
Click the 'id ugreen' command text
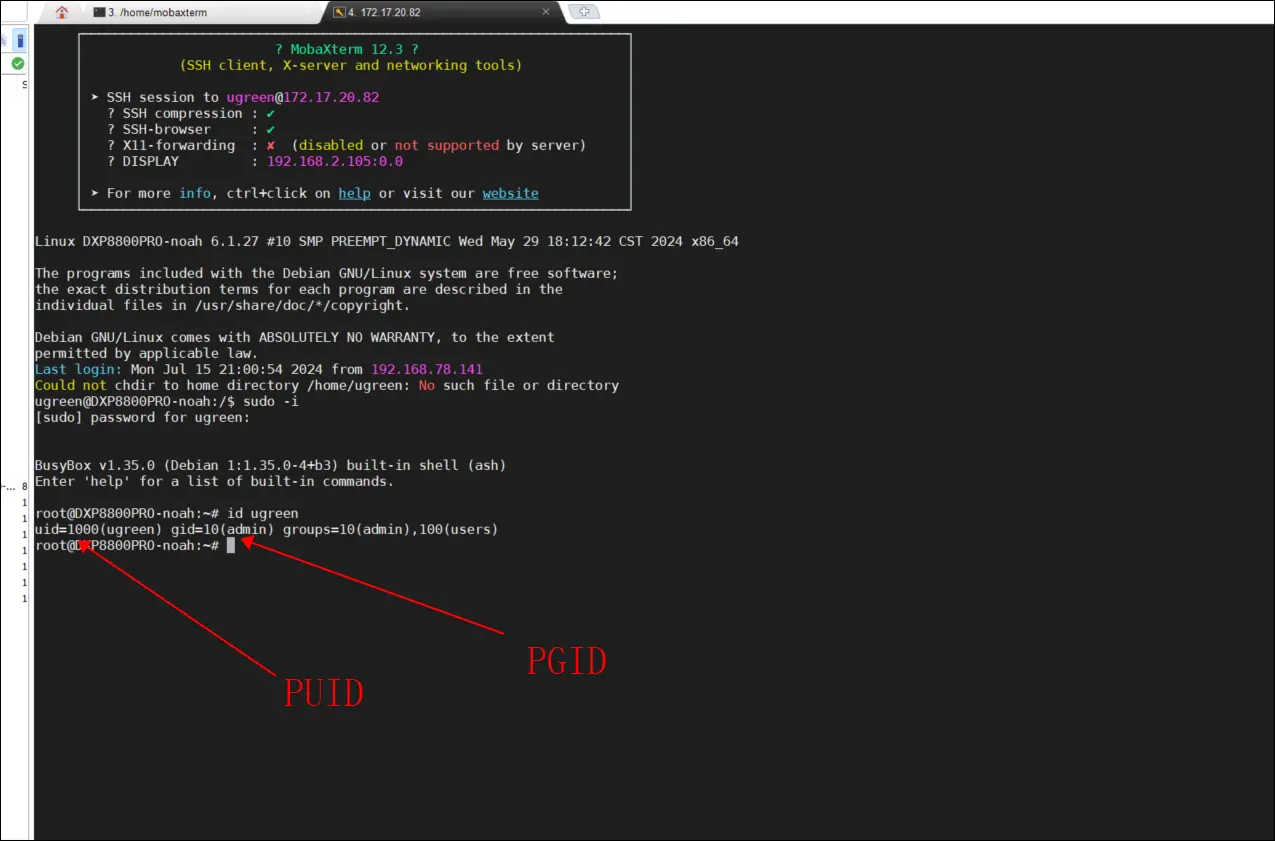click(x=262, y=513)
